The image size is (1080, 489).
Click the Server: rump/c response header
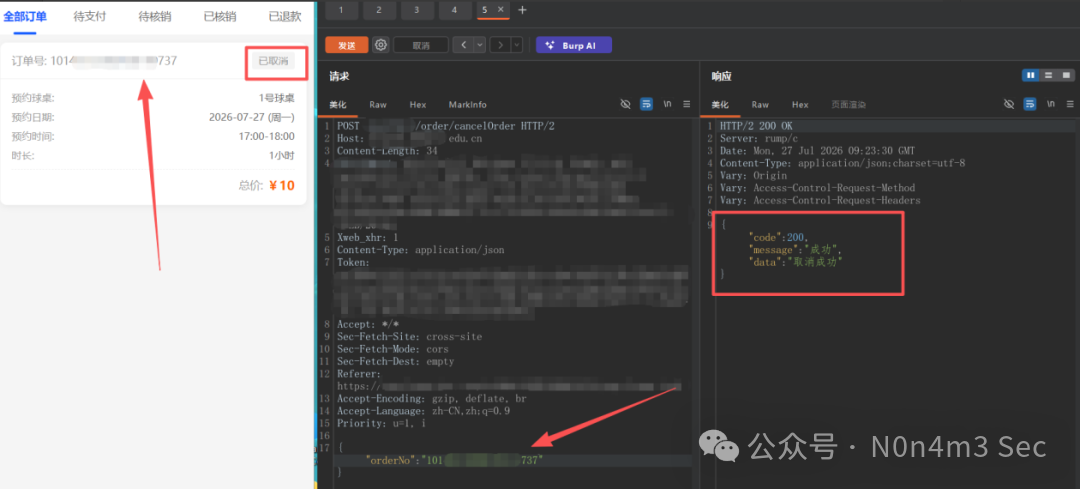coord(758,139)
